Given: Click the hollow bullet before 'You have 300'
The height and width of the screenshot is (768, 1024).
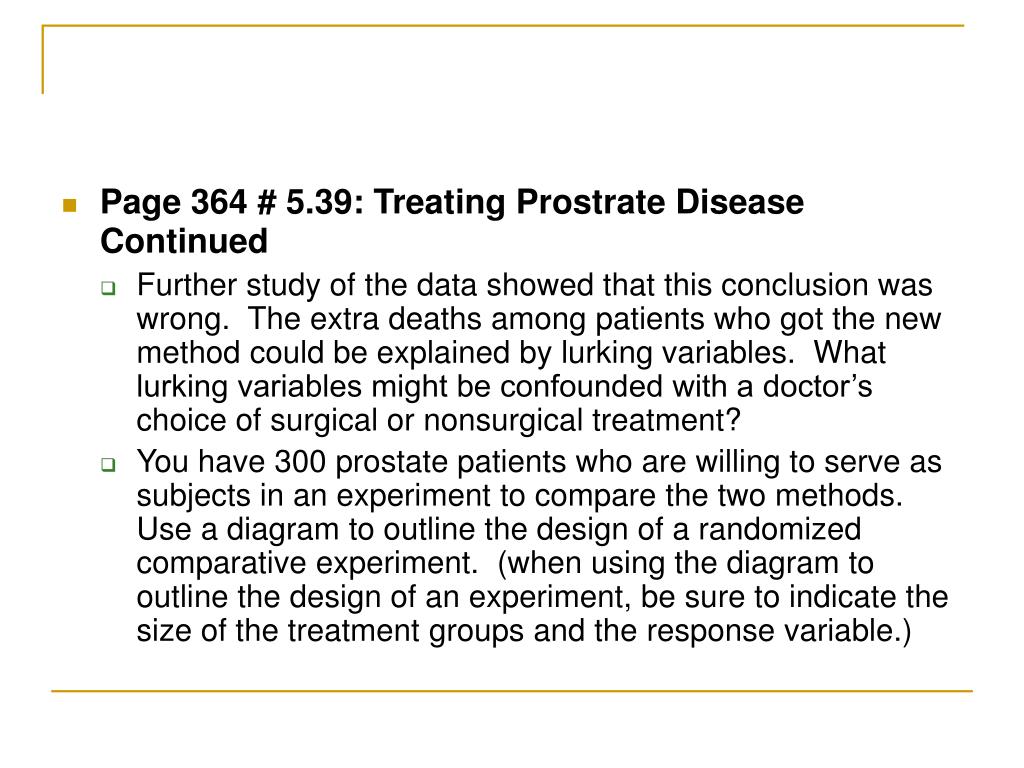Looking at the screenshot, I should 108,465.
